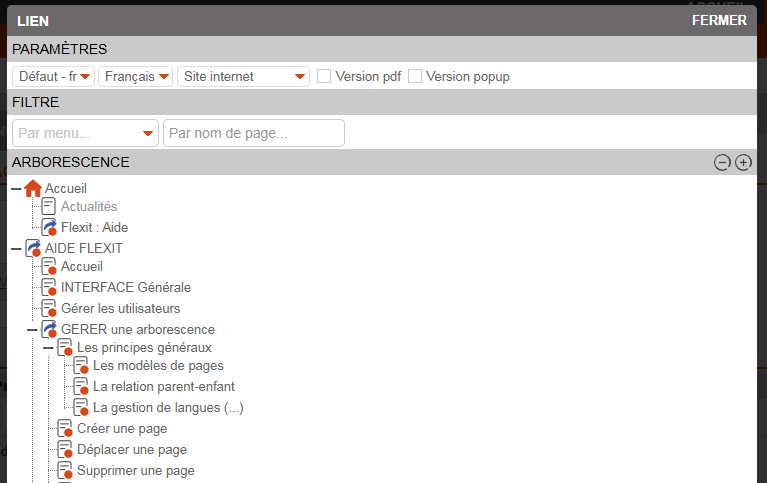Viewport: 767px width, 483px height.
Task: Open the Français language dropdown
Action: pyautogui.click(x=136, y=76)
